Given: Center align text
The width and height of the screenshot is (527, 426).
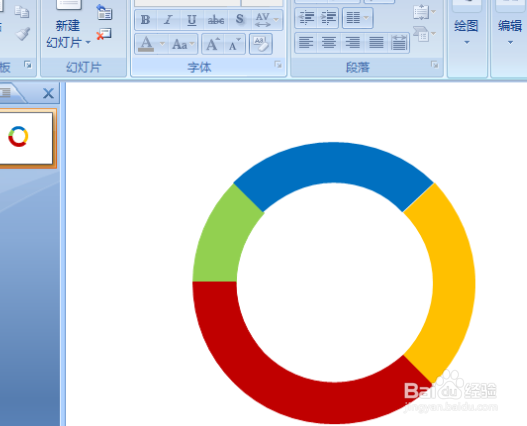Looking at the screenshot, I should (329, 43).
